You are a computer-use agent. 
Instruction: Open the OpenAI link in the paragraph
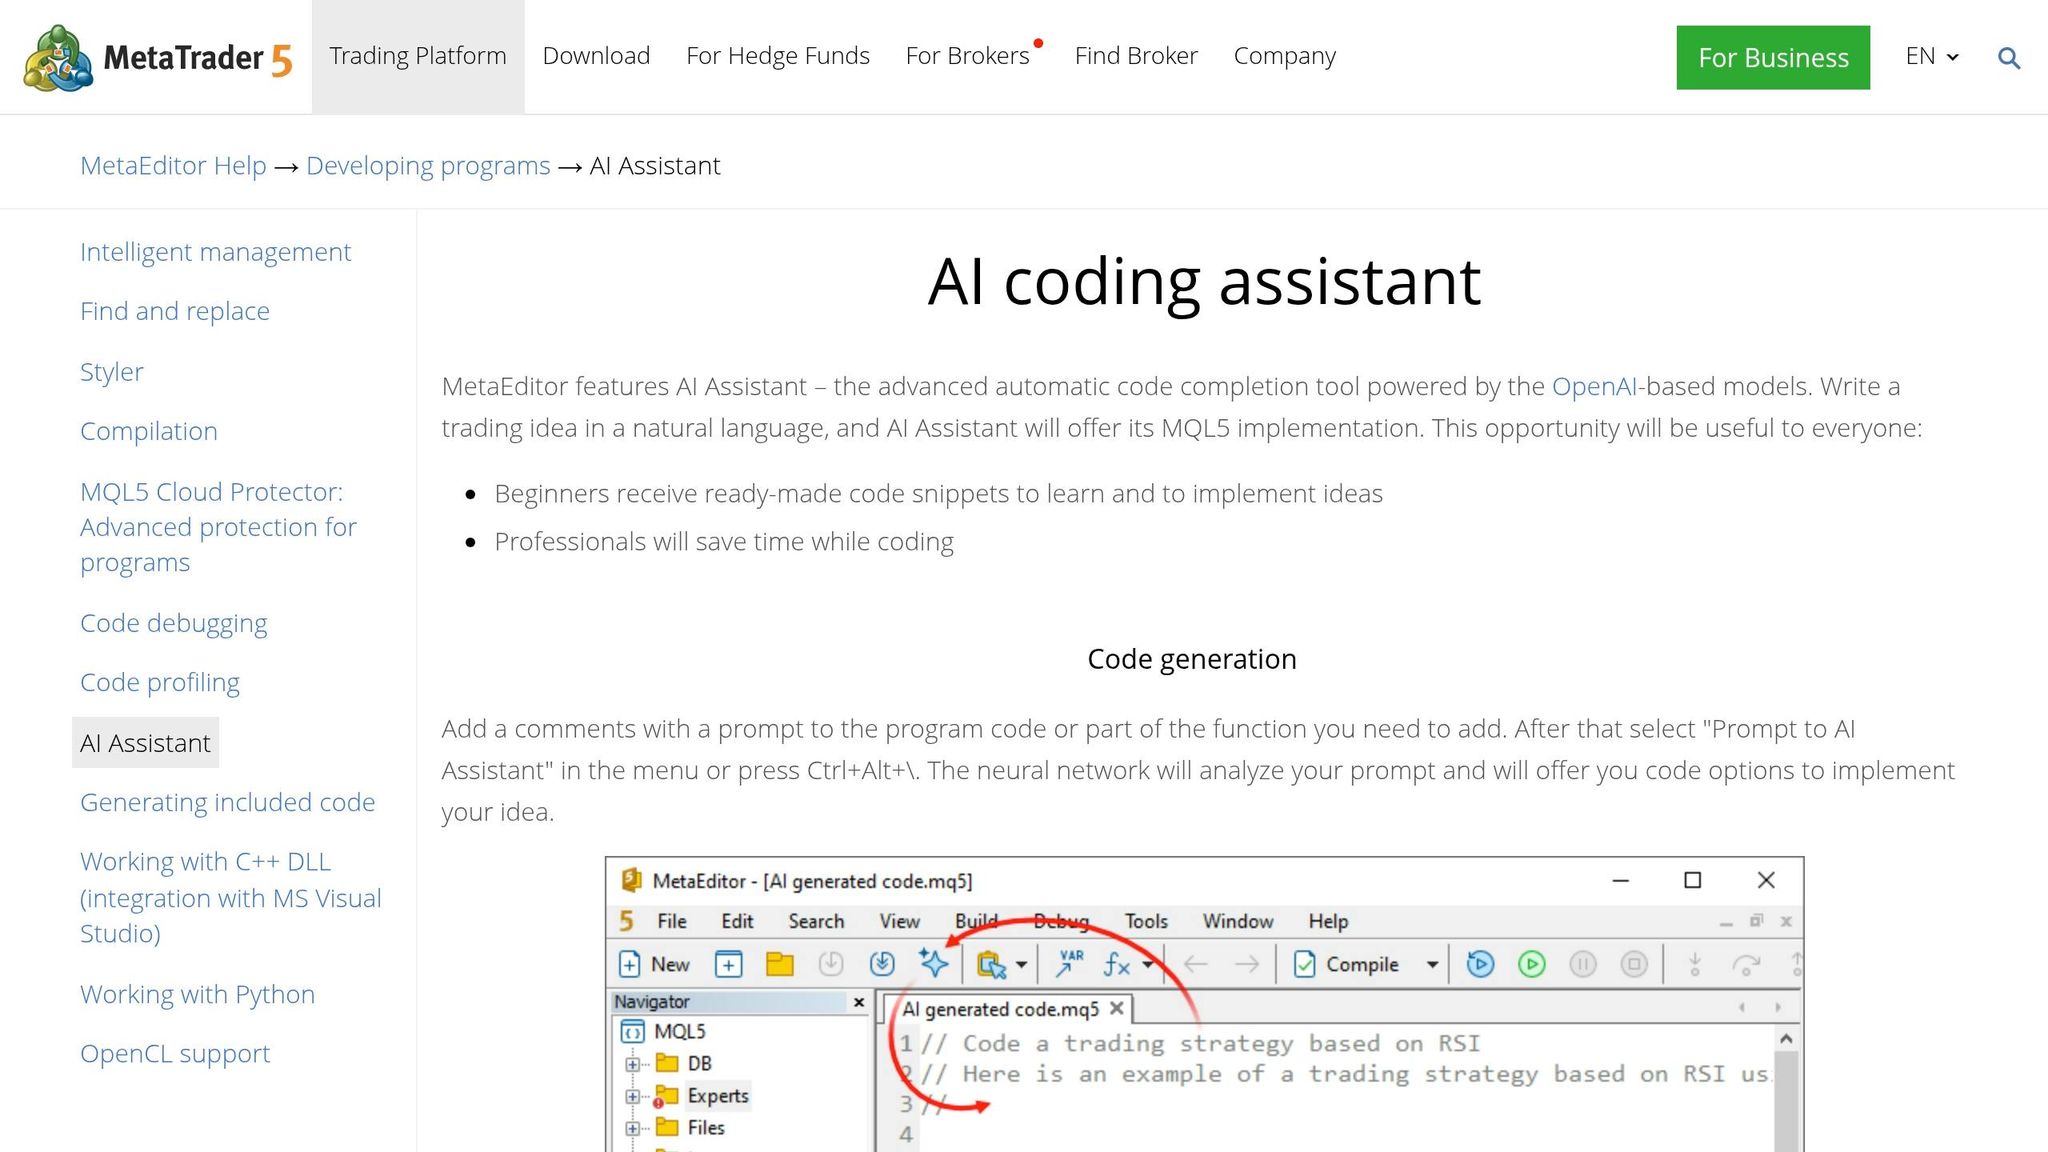coord(1594,386)
